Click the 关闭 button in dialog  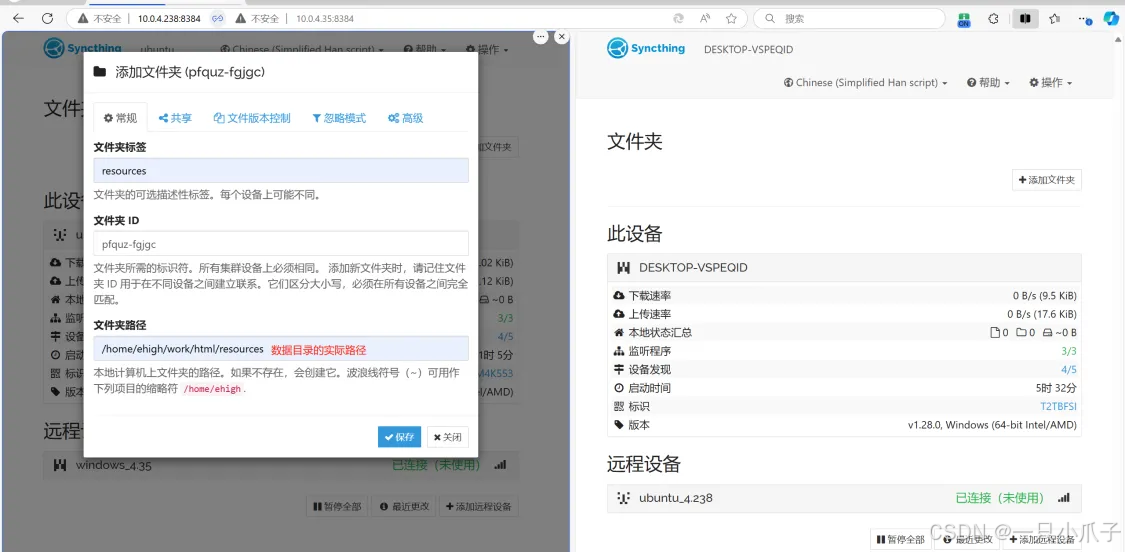(x=448, y=436)
